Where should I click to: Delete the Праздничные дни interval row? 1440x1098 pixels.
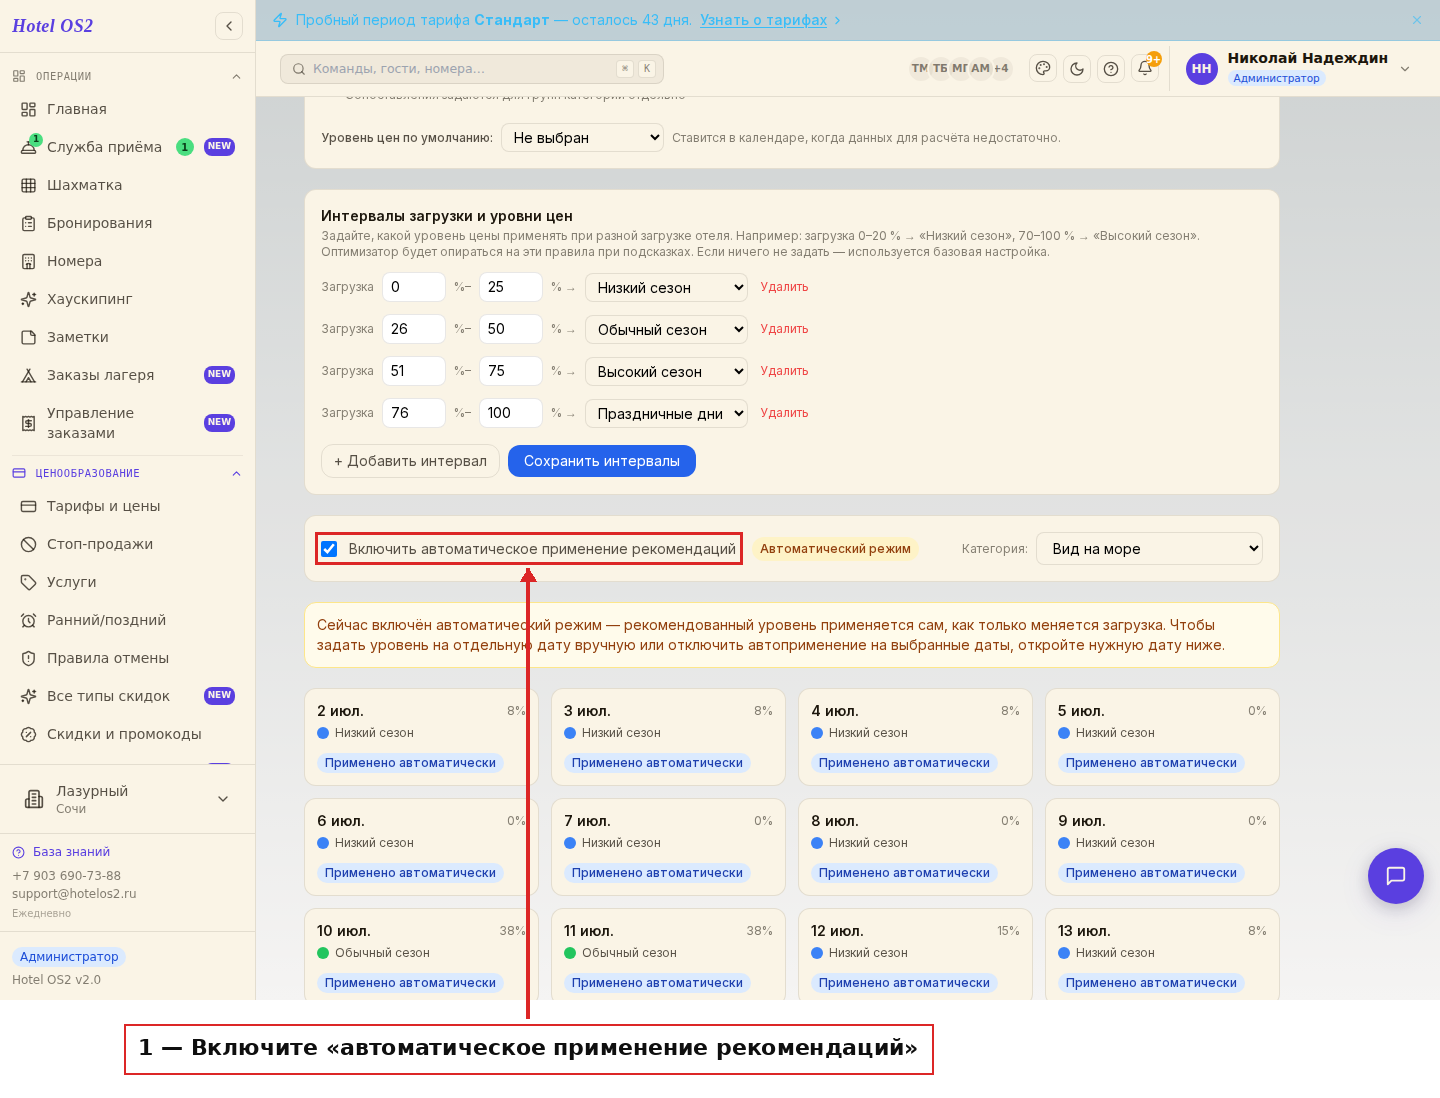[784, 413]
